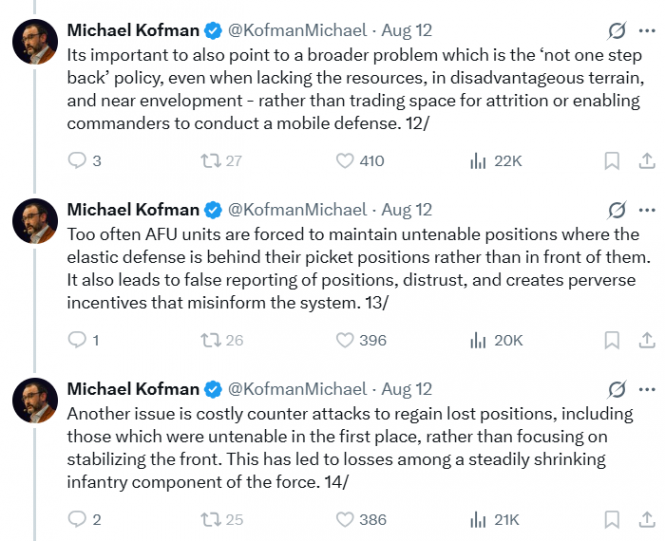Open the Aug 12 timestamp on the 14/ tweet
This screenshot has height=541, width=665.
click(407, 389)
